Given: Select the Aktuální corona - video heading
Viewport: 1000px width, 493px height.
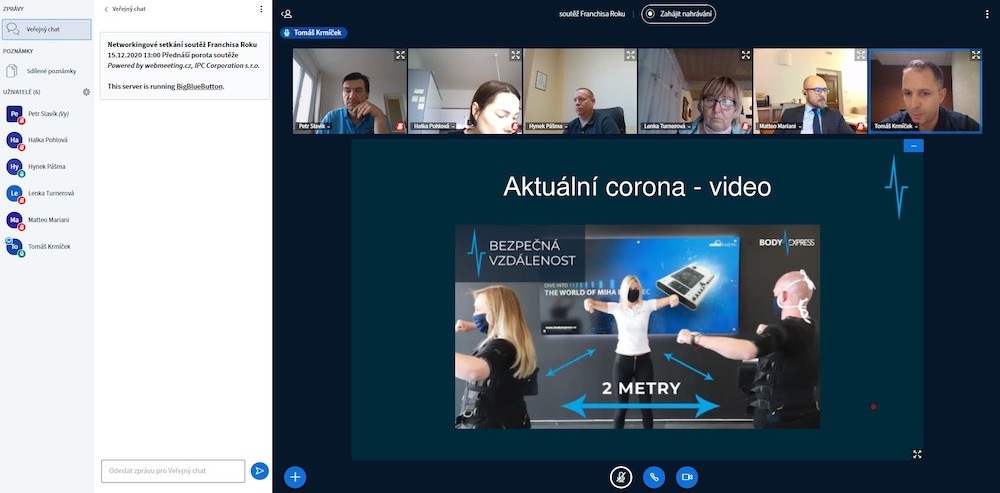Looking at the screenshot, I should tap(637, 187).
